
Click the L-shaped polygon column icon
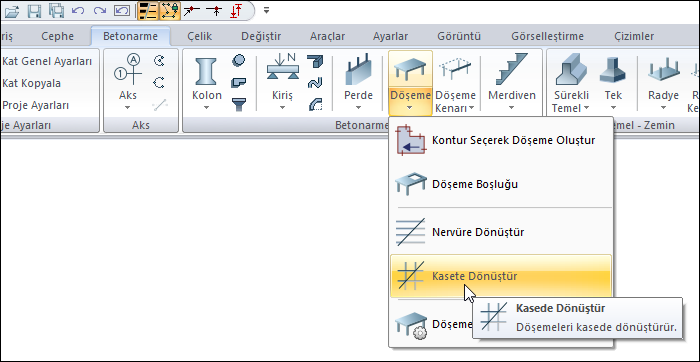pos(238,83)
